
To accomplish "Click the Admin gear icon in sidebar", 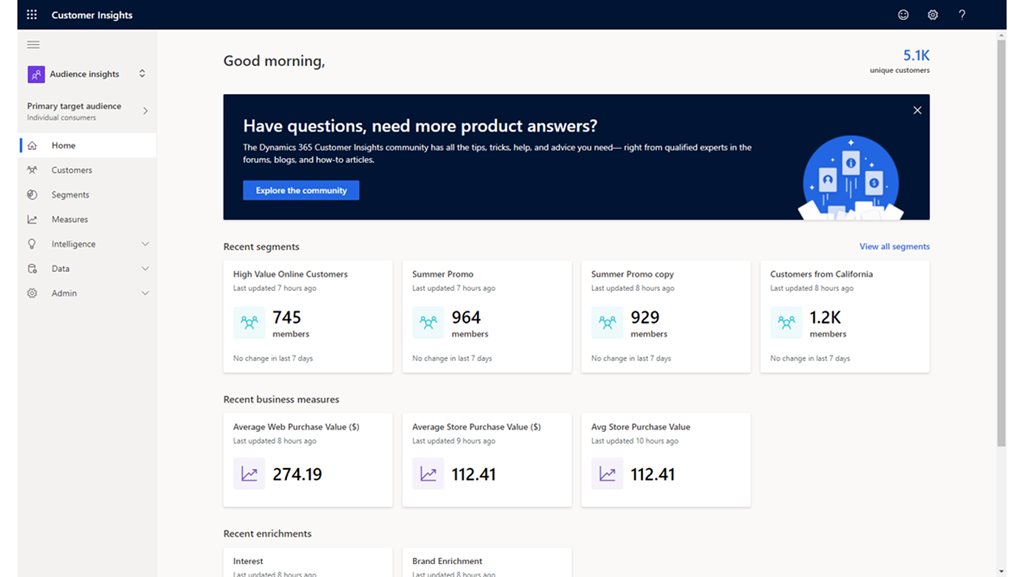I will (32, 293).
